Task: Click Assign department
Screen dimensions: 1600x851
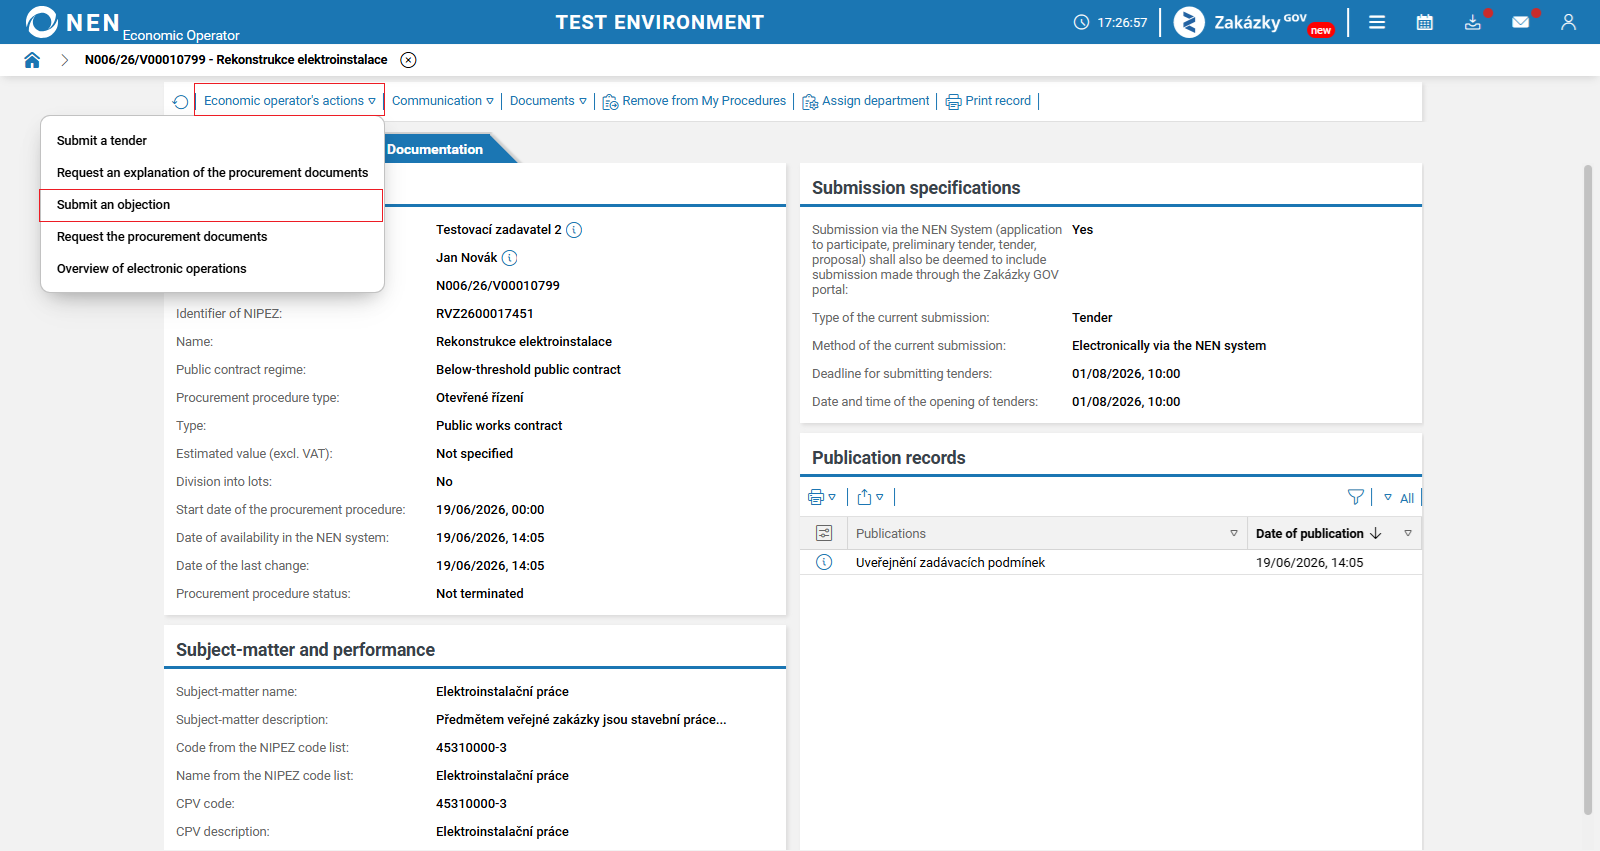Action: [866, 101]
